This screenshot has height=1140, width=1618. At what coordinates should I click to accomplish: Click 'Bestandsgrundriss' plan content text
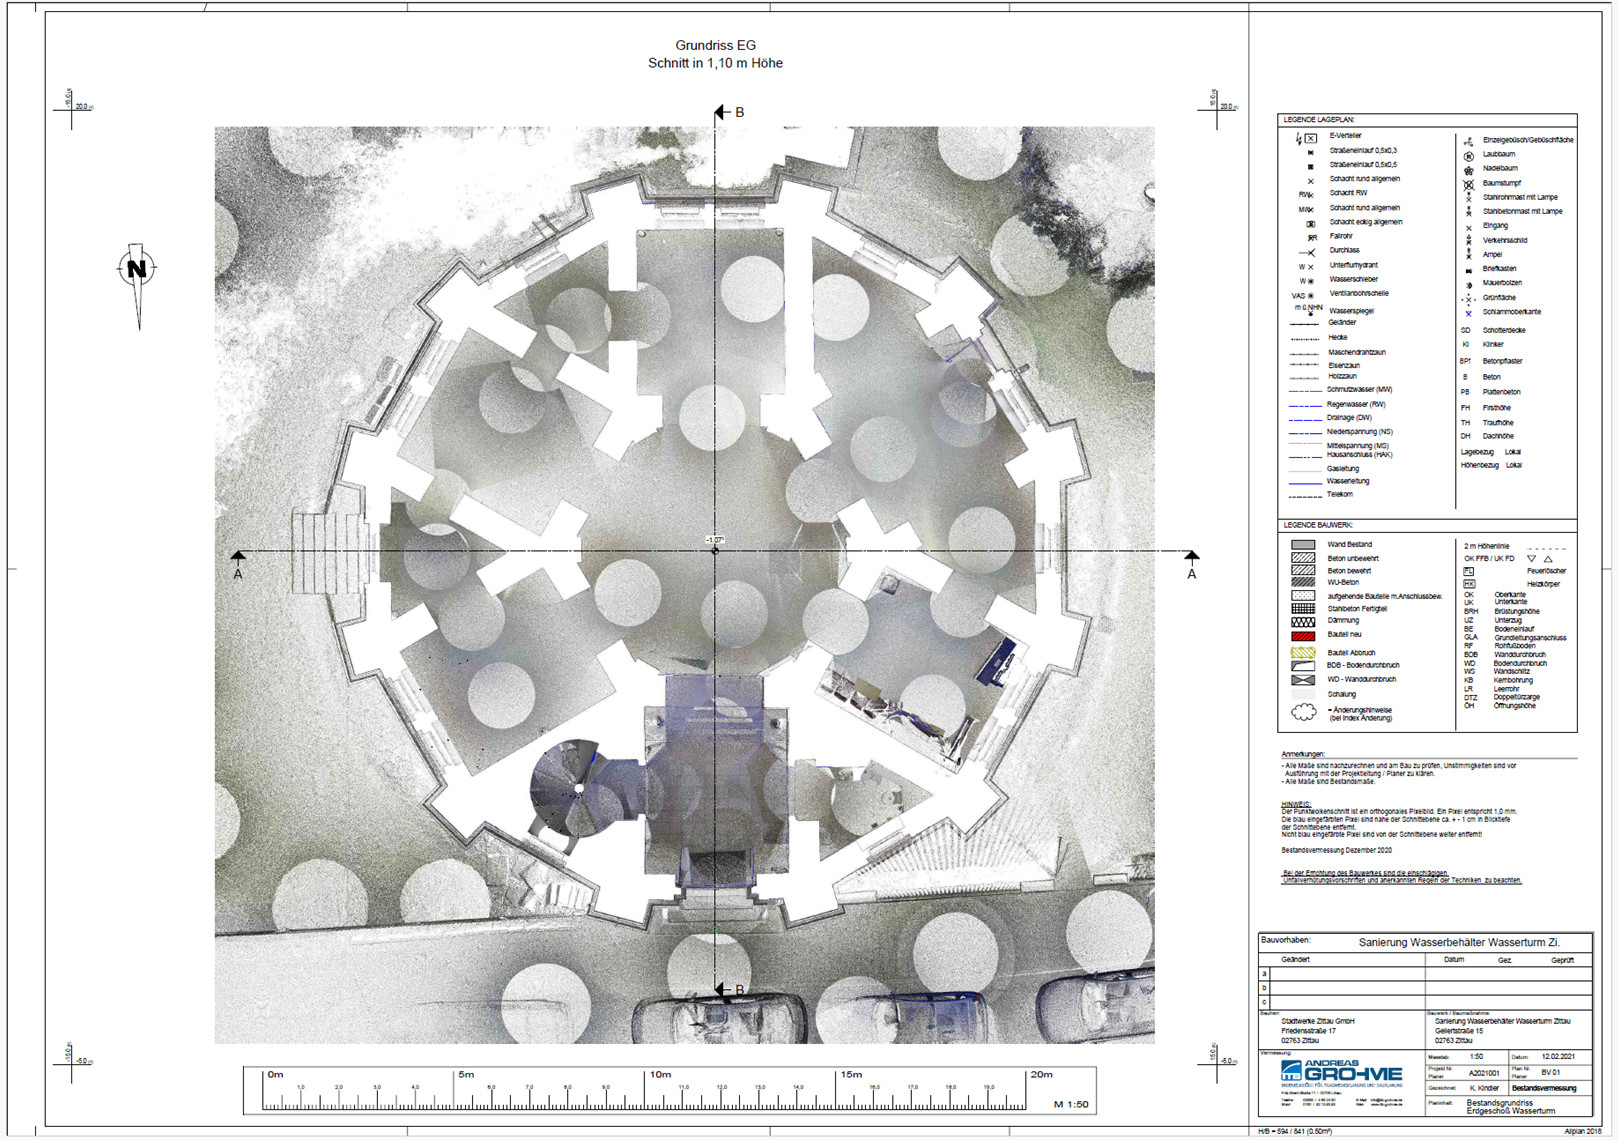click(x=1499, y=1103)
